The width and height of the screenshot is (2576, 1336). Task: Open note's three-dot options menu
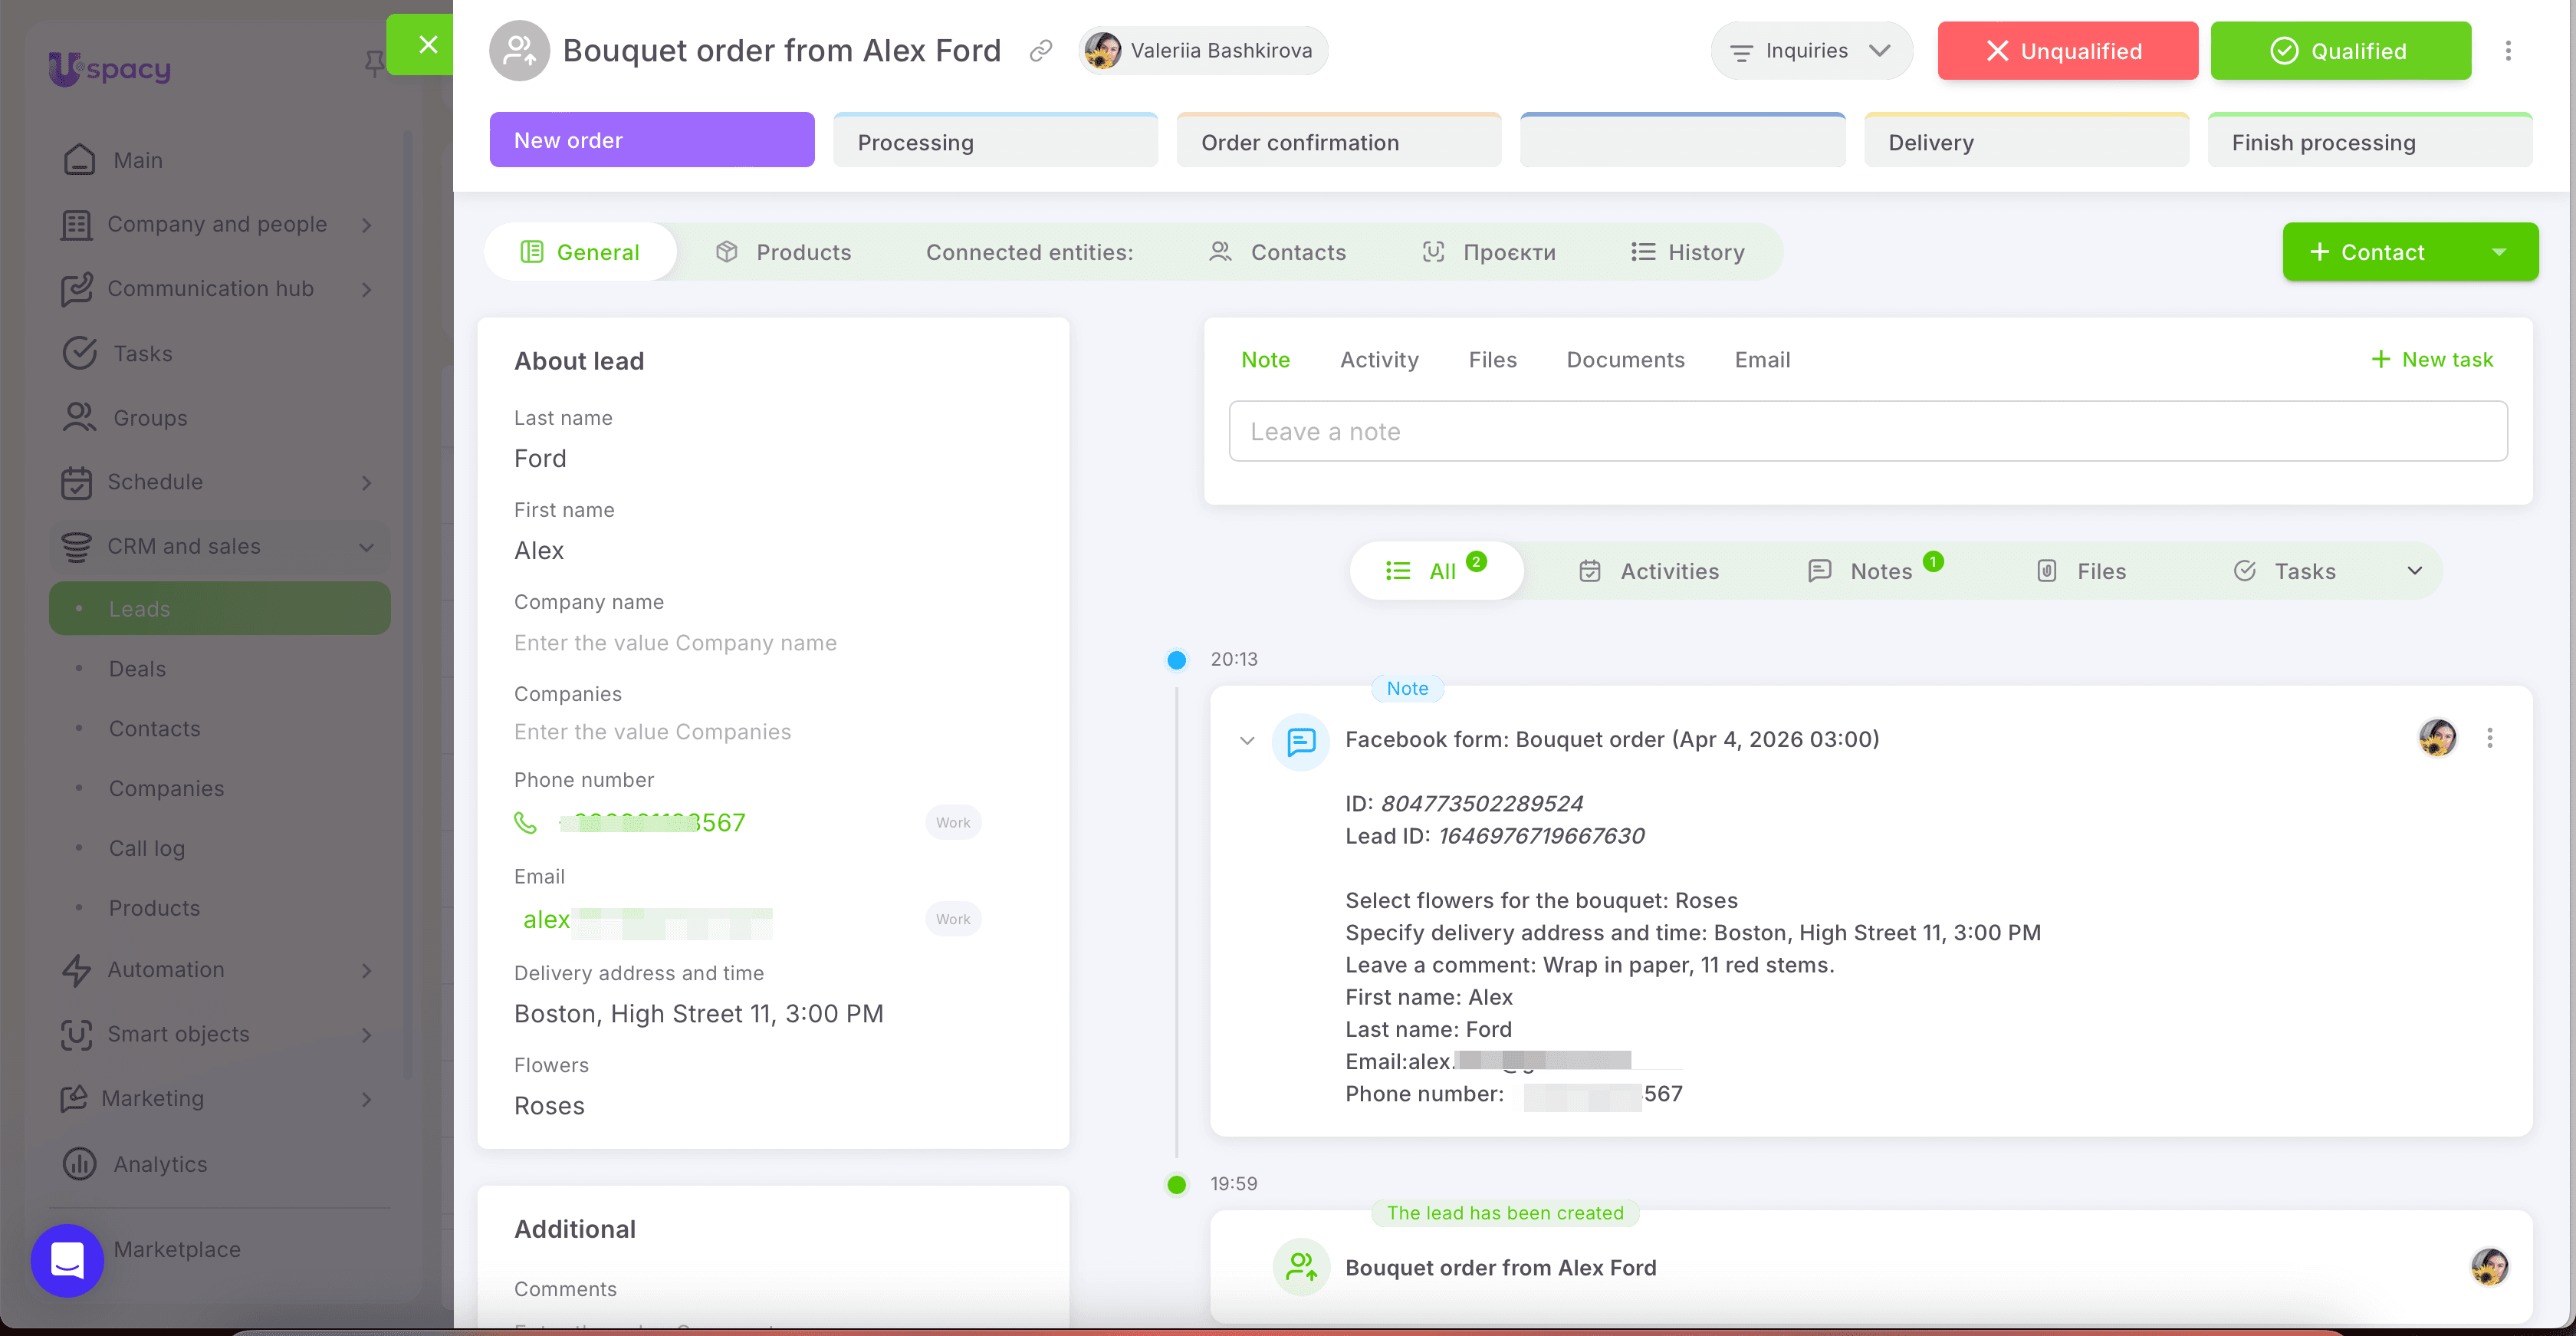click(2489, 738)
